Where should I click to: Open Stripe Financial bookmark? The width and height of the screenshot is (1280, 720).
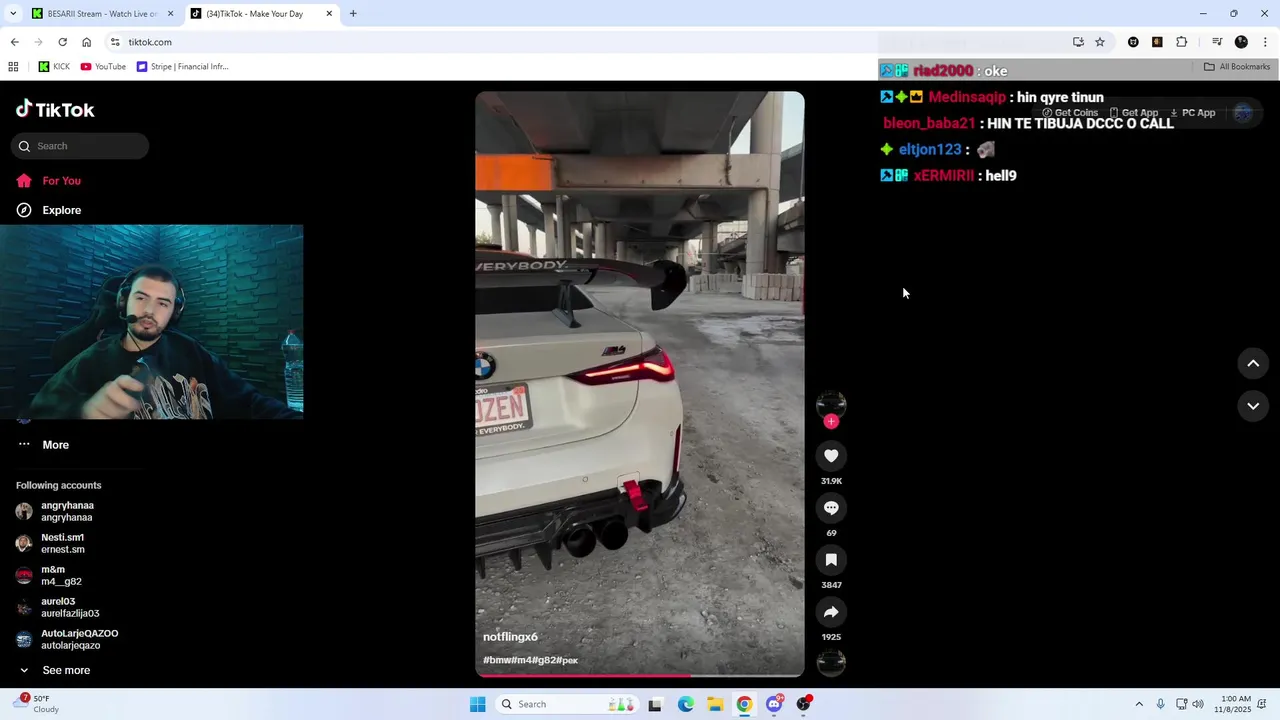[183, 67]
